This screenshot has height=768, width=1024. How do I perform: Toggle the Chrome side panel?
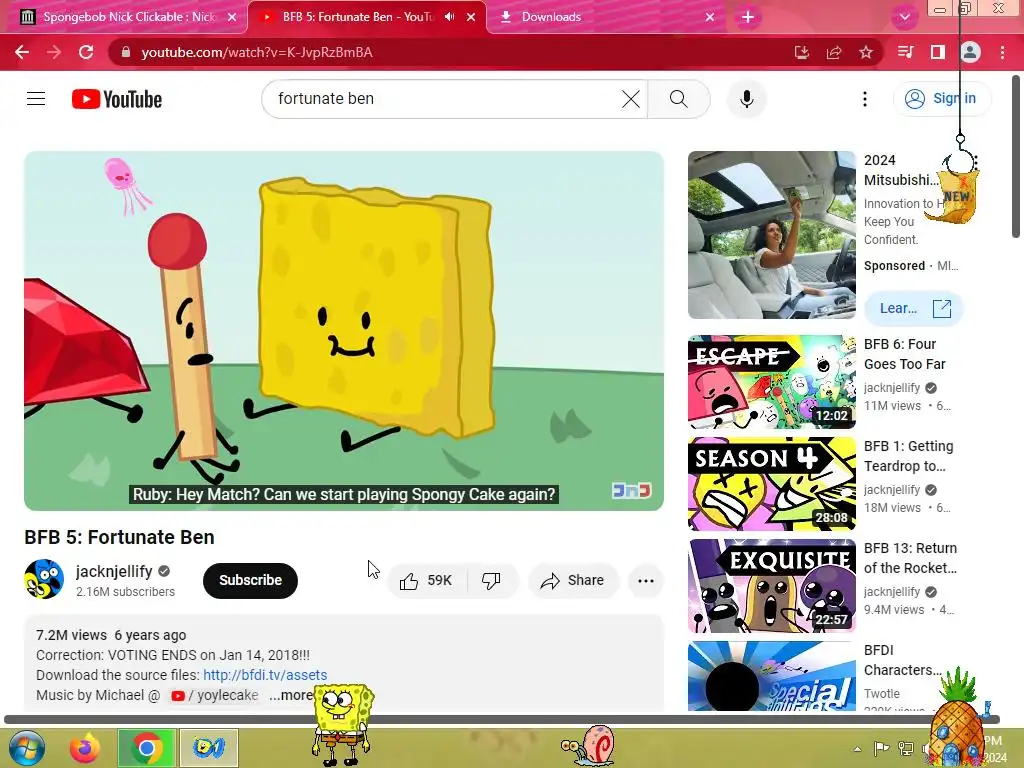click(x=938, y=52)
